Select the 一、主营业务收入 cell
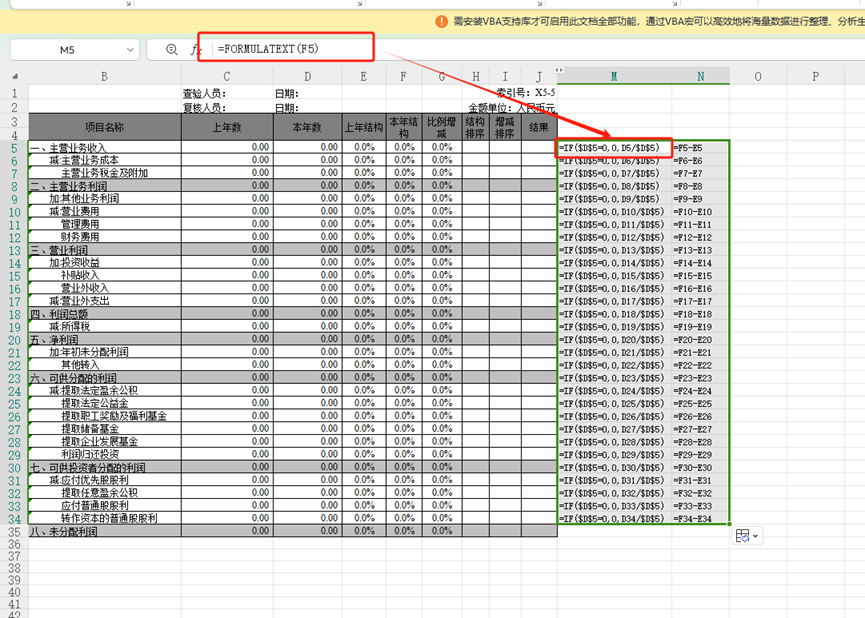Viewport: 865px width, 618px height. (x=104, y=147)
